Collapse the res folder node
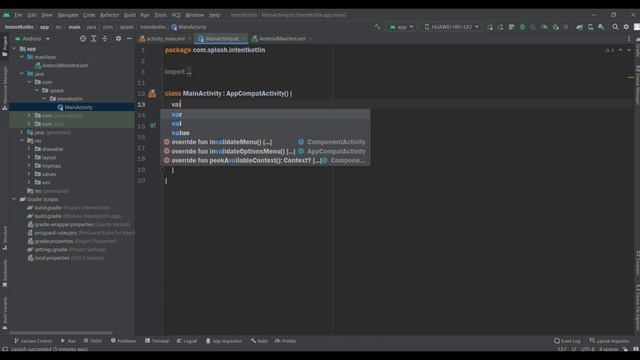640x360 pixels. click(x=22, y=140)
